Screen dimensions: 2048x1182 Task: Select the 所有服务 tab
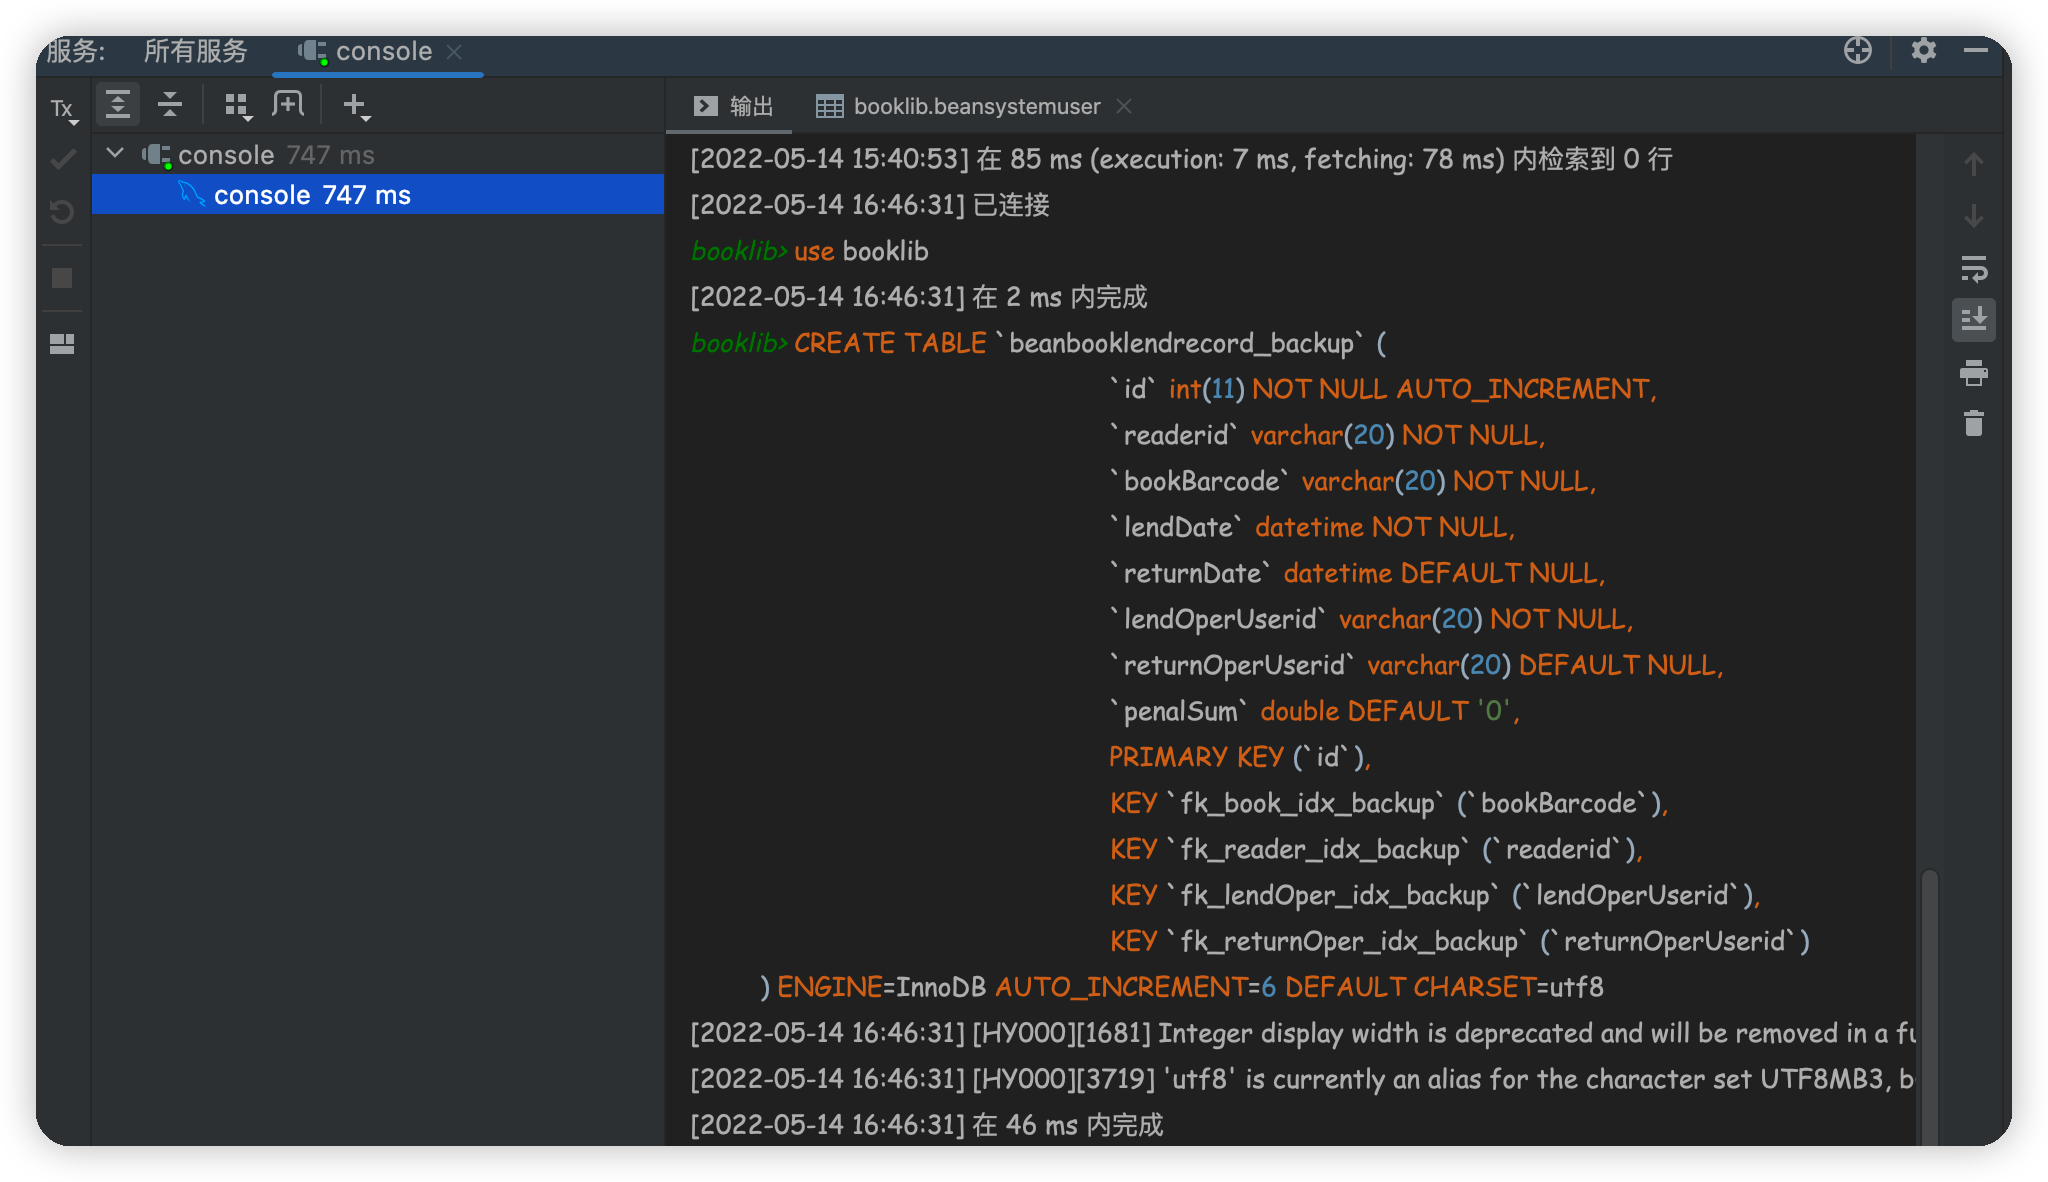point(196,51)
